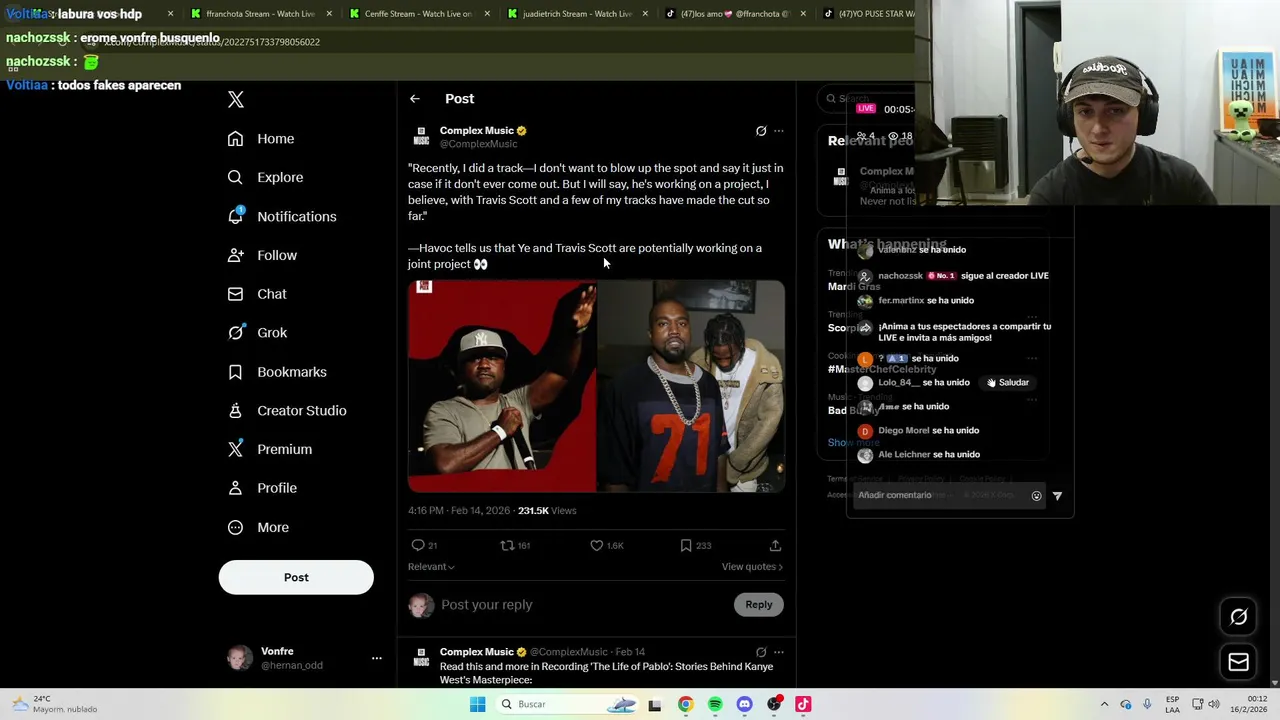Click the Grok icon on the second post
The image size is (1280, 720).
coord(761,652)
